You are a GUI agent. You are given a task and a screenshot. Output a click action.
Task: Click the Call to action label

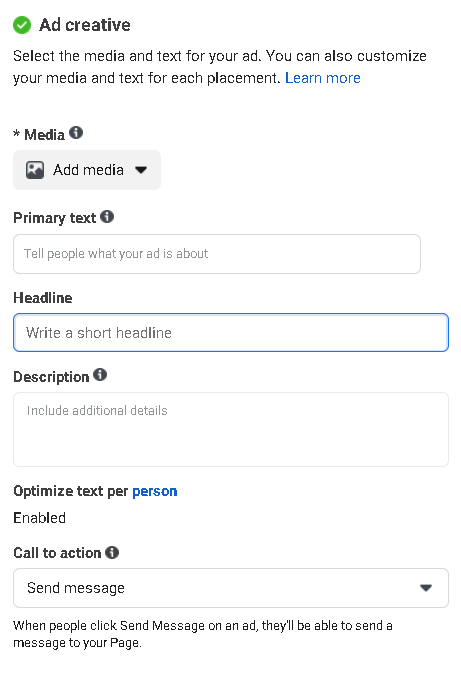(57, 553)
